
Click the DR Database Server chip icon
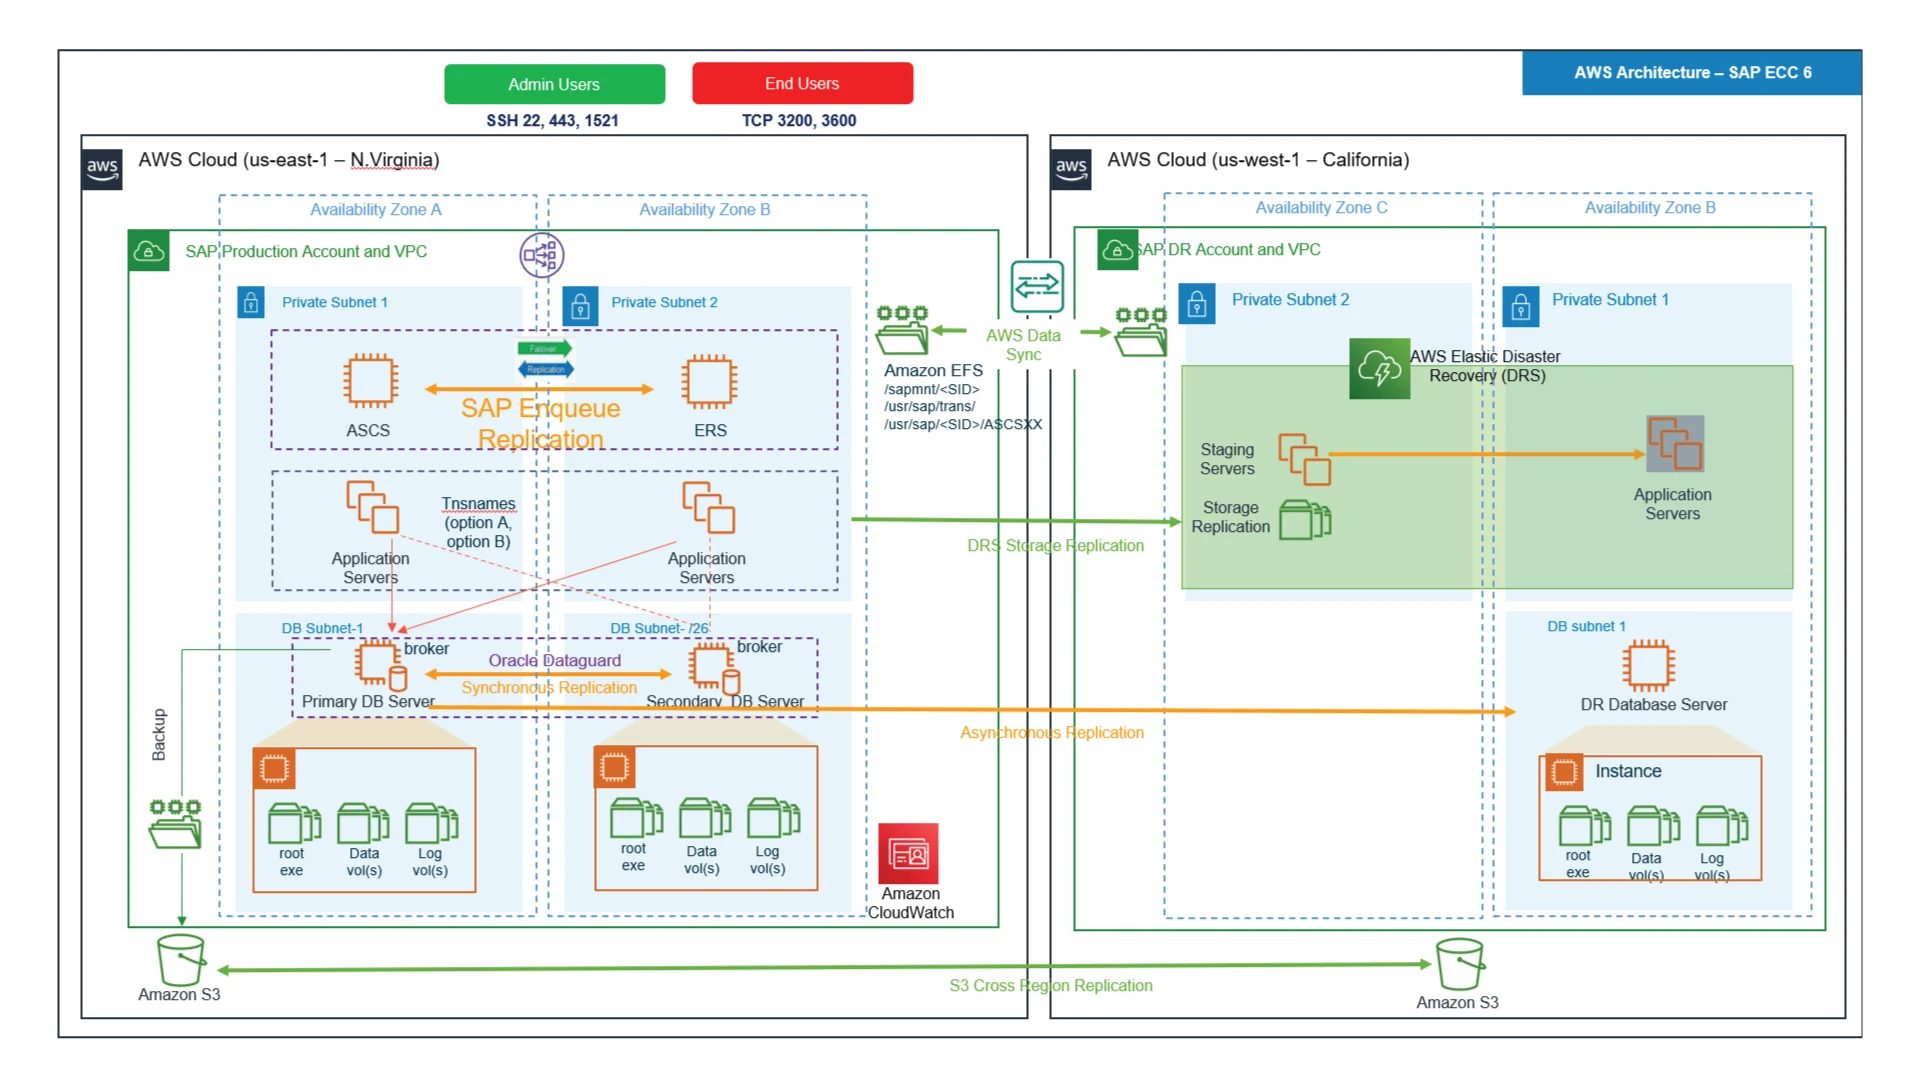click(1648, 666)
